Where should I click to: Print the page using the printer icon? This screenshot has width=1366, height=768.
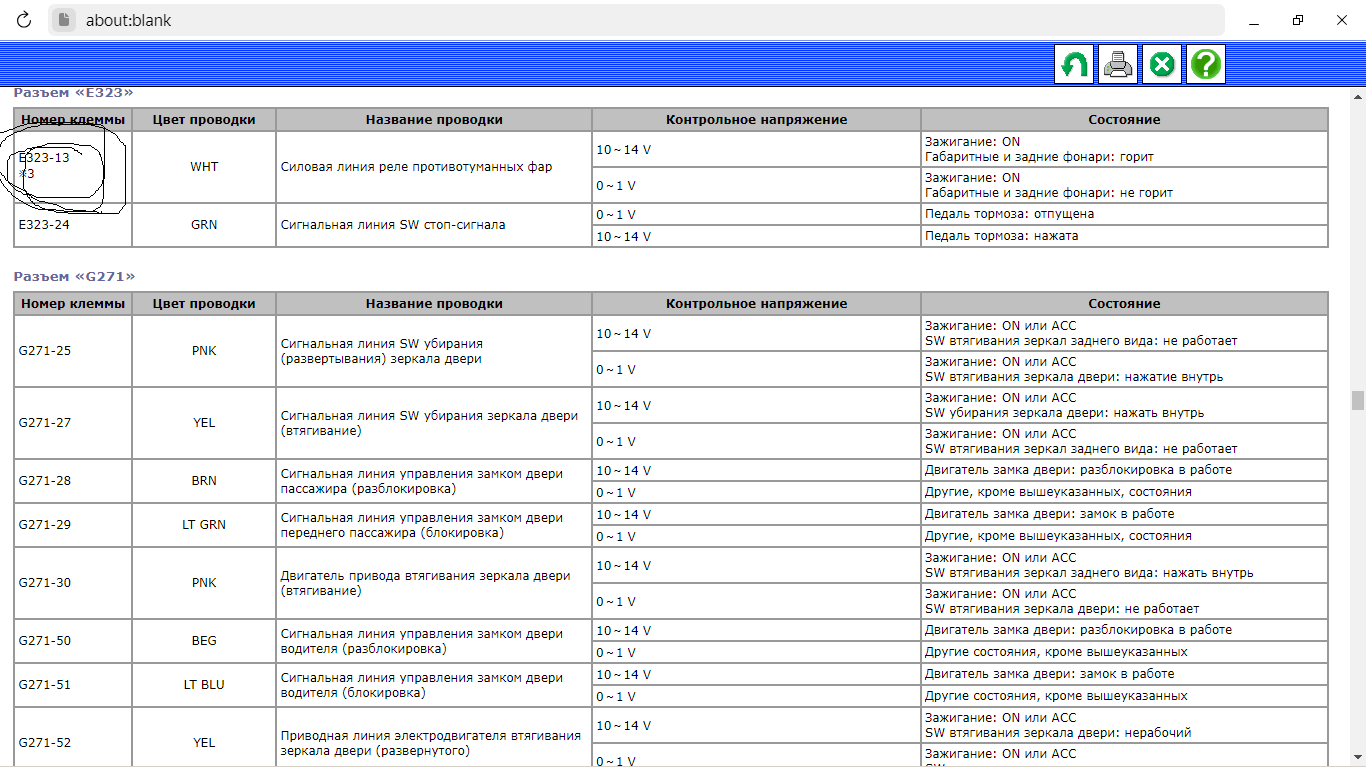point(1118,65)
